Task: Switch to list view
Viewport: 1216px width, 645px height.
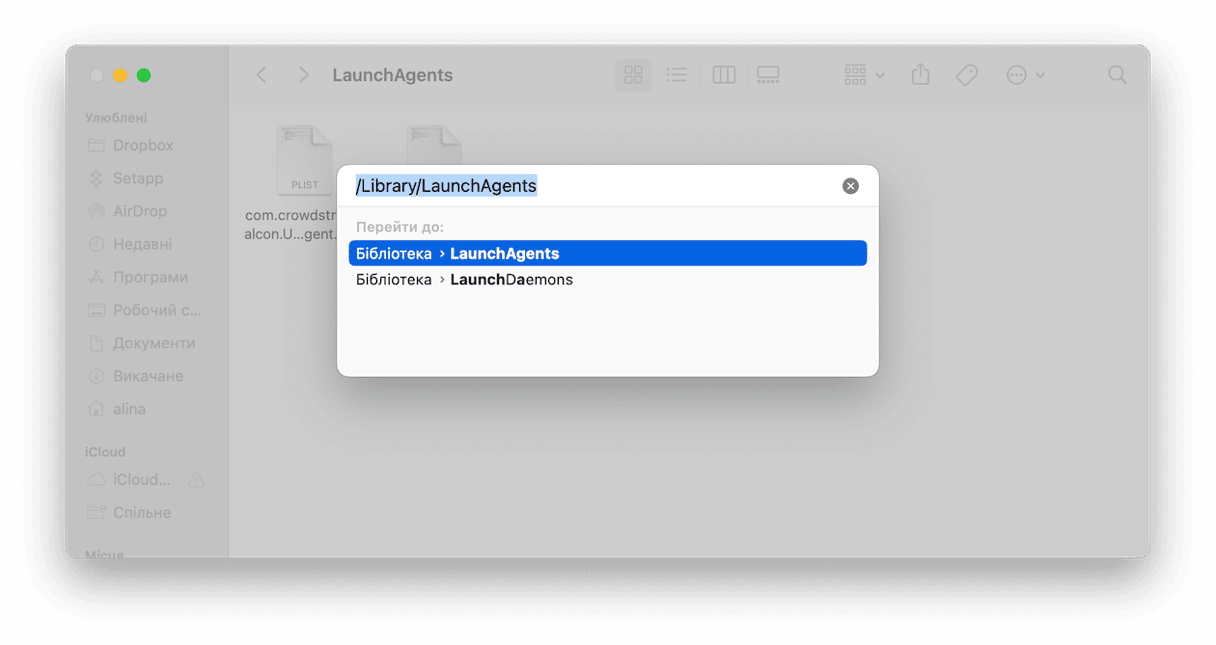Action: point(677,75)
